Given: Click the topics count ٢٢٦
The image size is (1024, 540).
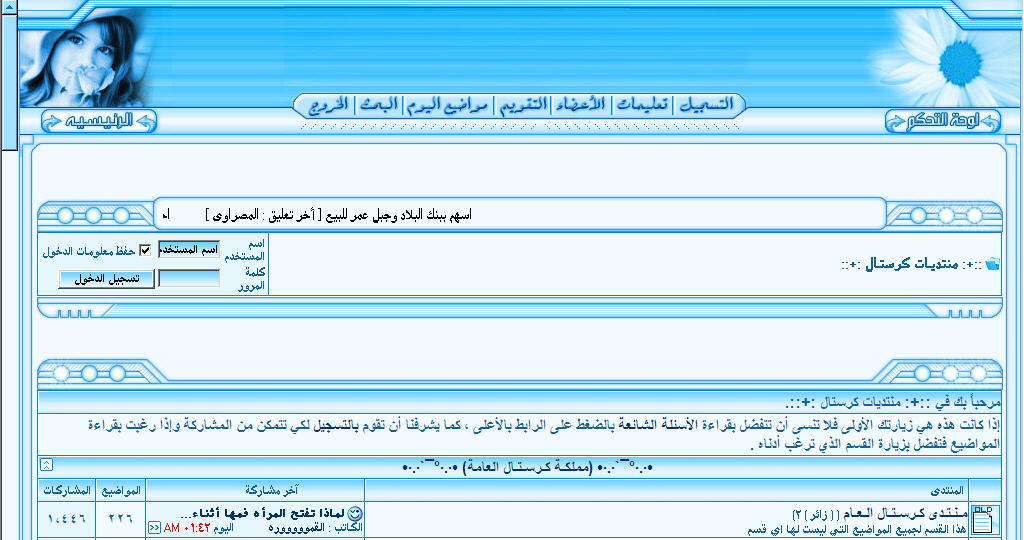Looking at the screenshot, I should pos(120,518).
